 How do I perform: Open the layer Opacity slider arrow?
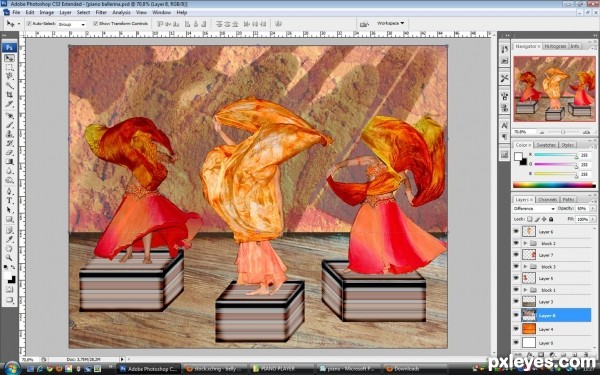[x=593, y=209]
